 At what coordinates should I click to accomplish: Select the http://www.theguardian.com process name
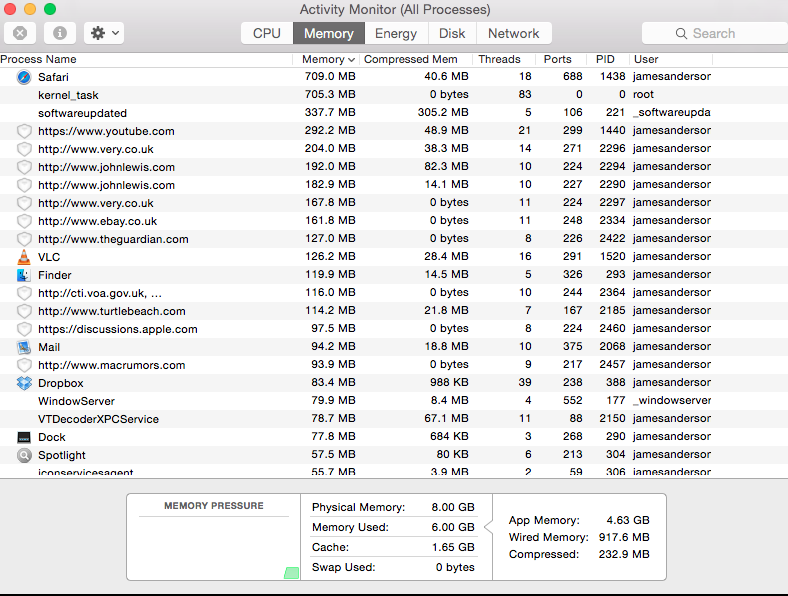(x=113, y=239)
